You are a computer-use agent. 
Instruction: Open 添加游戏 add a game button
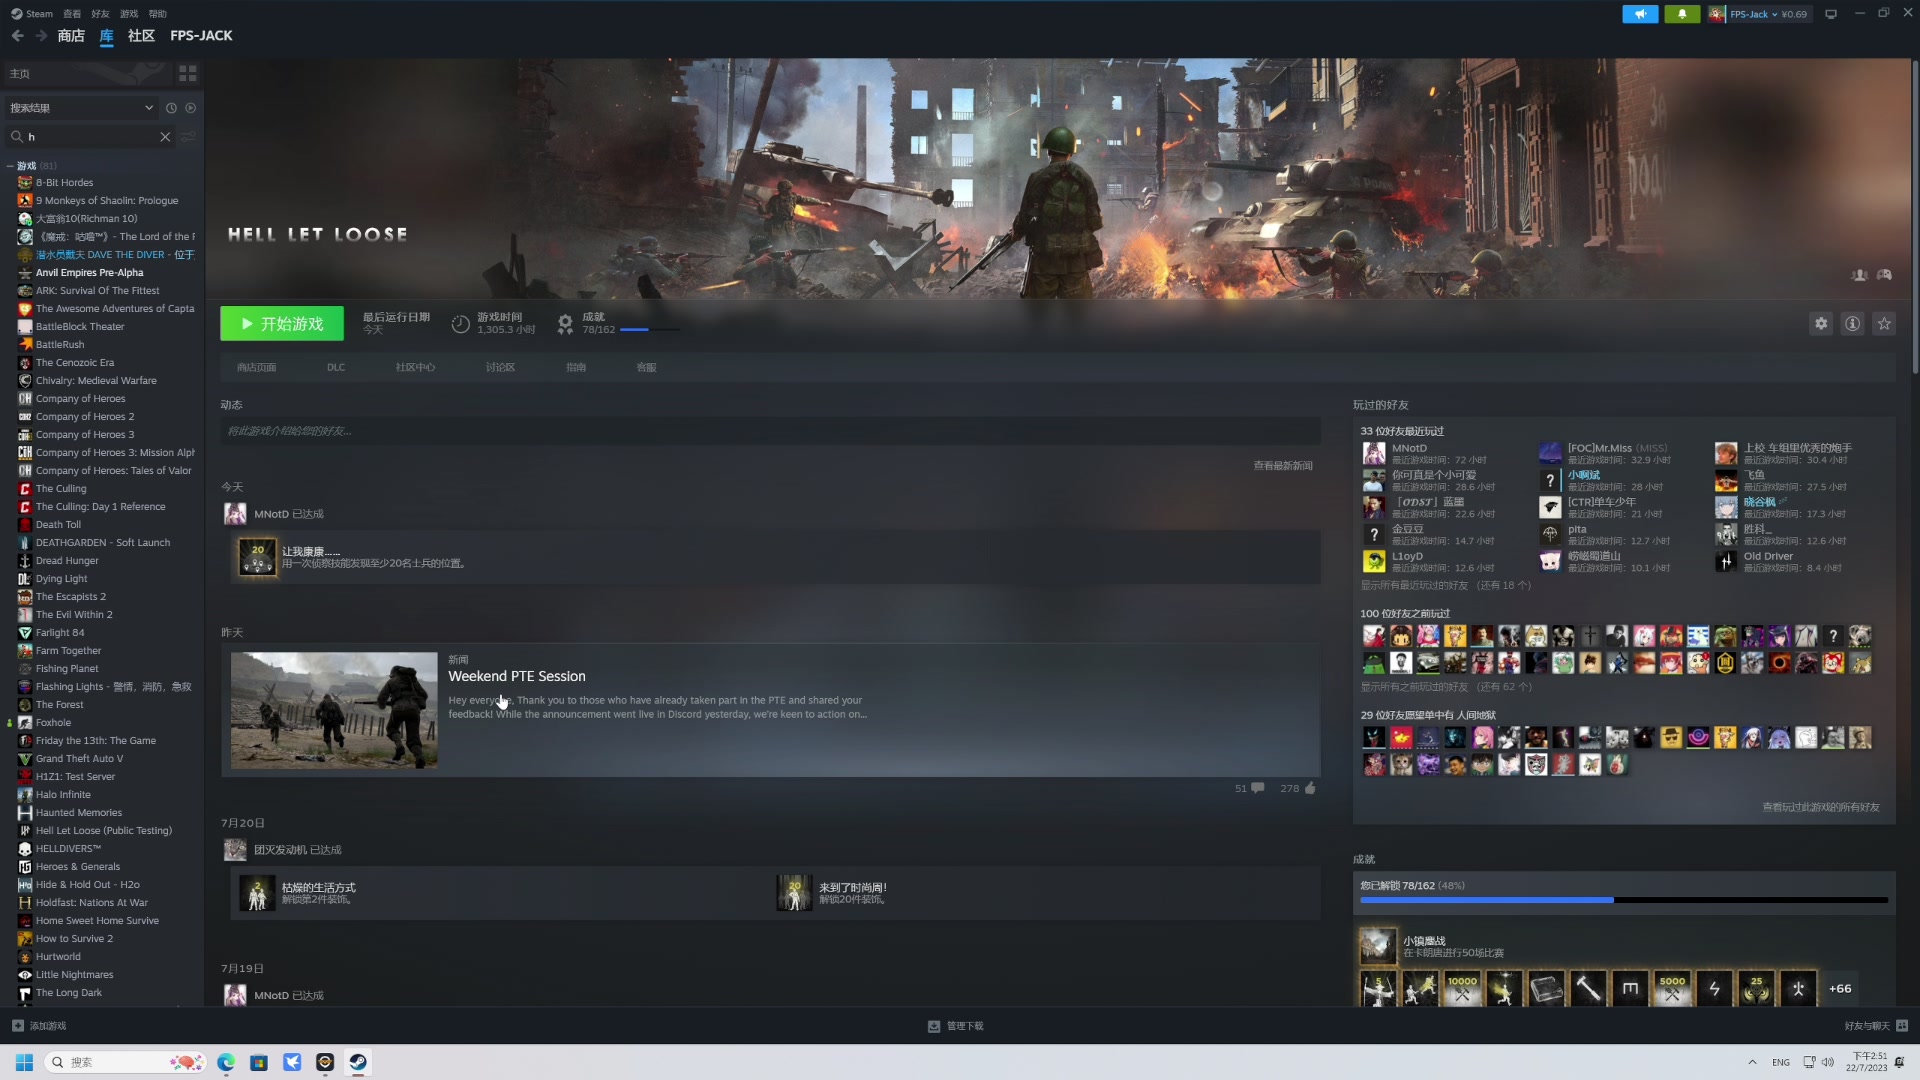[x=39, y=1026]
